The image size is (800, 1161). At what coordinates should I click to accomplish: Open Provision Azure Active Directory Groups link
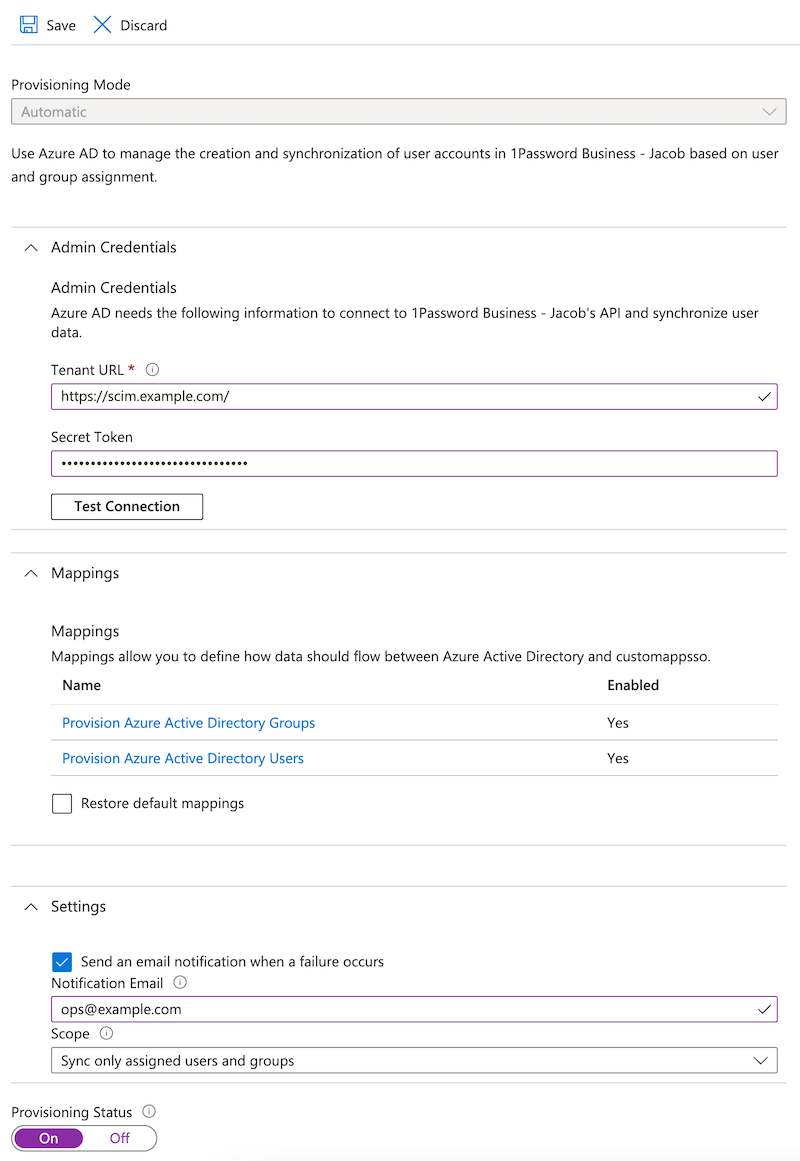188,723
